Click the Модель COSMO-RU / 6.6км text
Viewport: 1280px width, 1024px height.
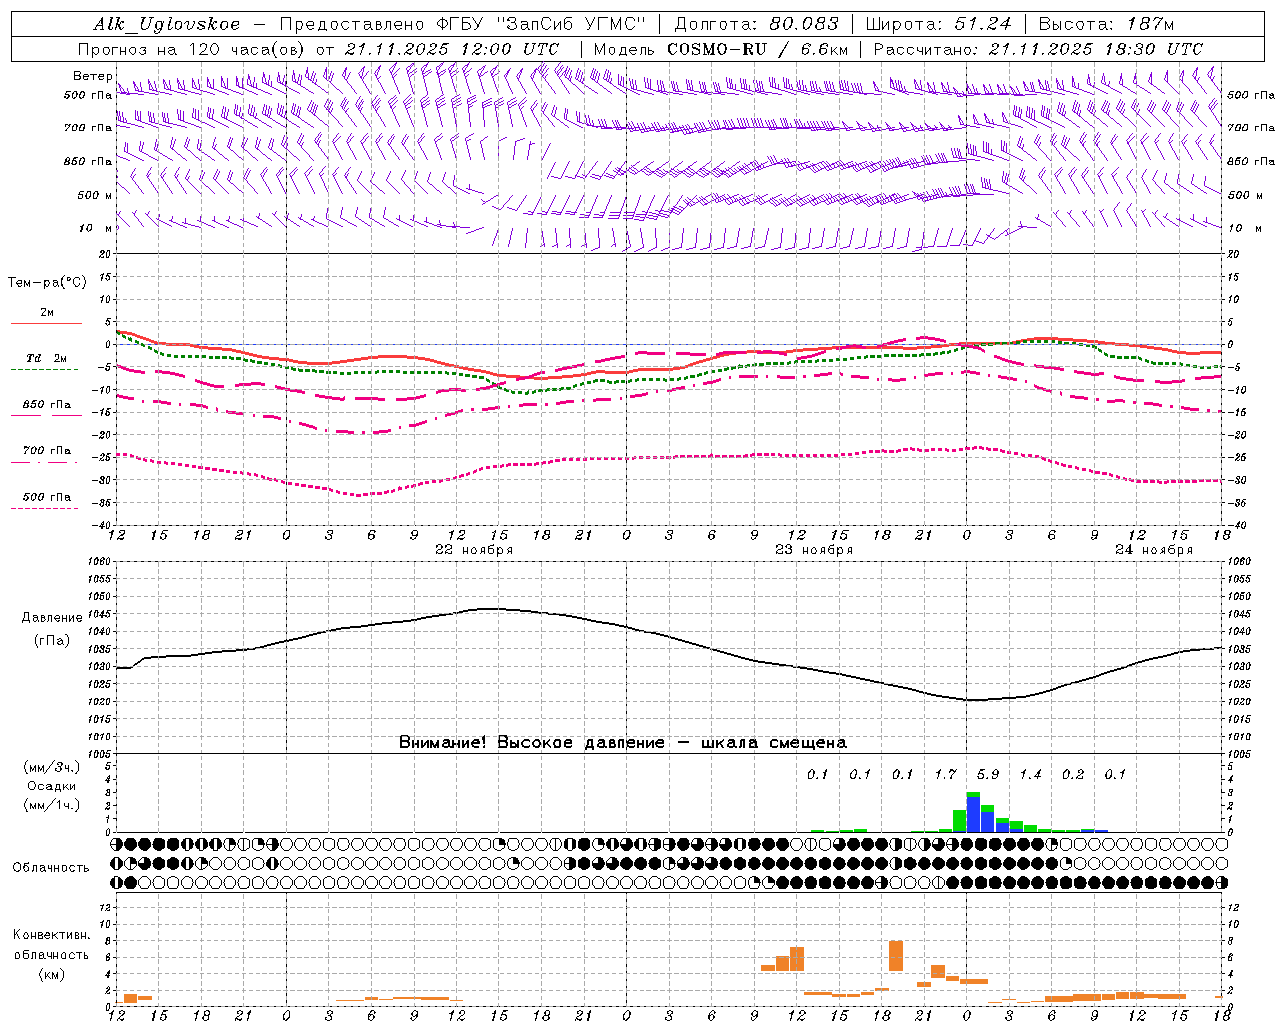click(x=721, y=49)
